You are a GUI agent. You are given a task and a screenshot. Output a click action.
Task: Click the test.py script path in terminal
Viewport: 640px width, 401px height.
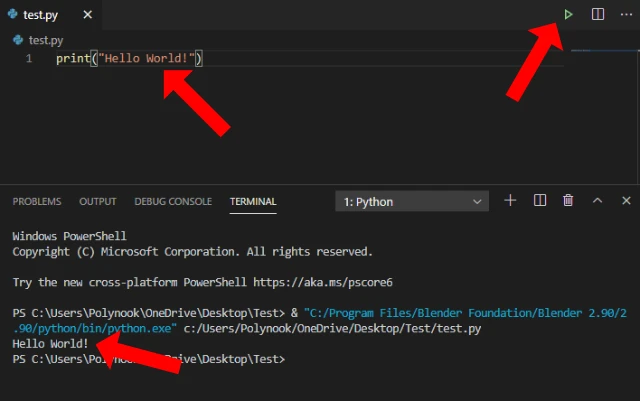(x=332, y=329)
